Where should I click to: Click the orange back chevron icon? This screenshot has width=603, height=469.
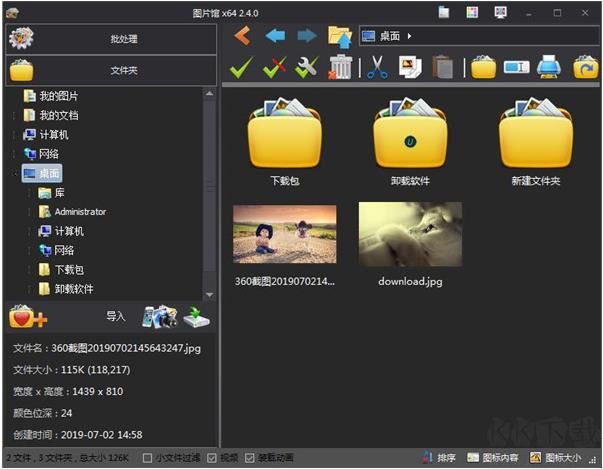[x=242, y=36]
